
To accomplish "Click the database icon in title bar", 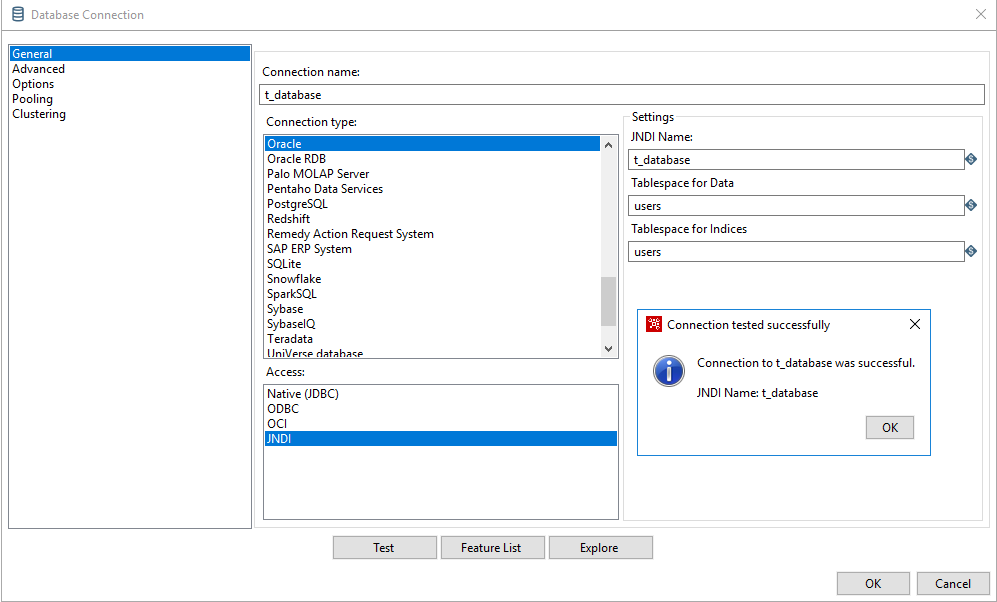I will pos(18,15).
